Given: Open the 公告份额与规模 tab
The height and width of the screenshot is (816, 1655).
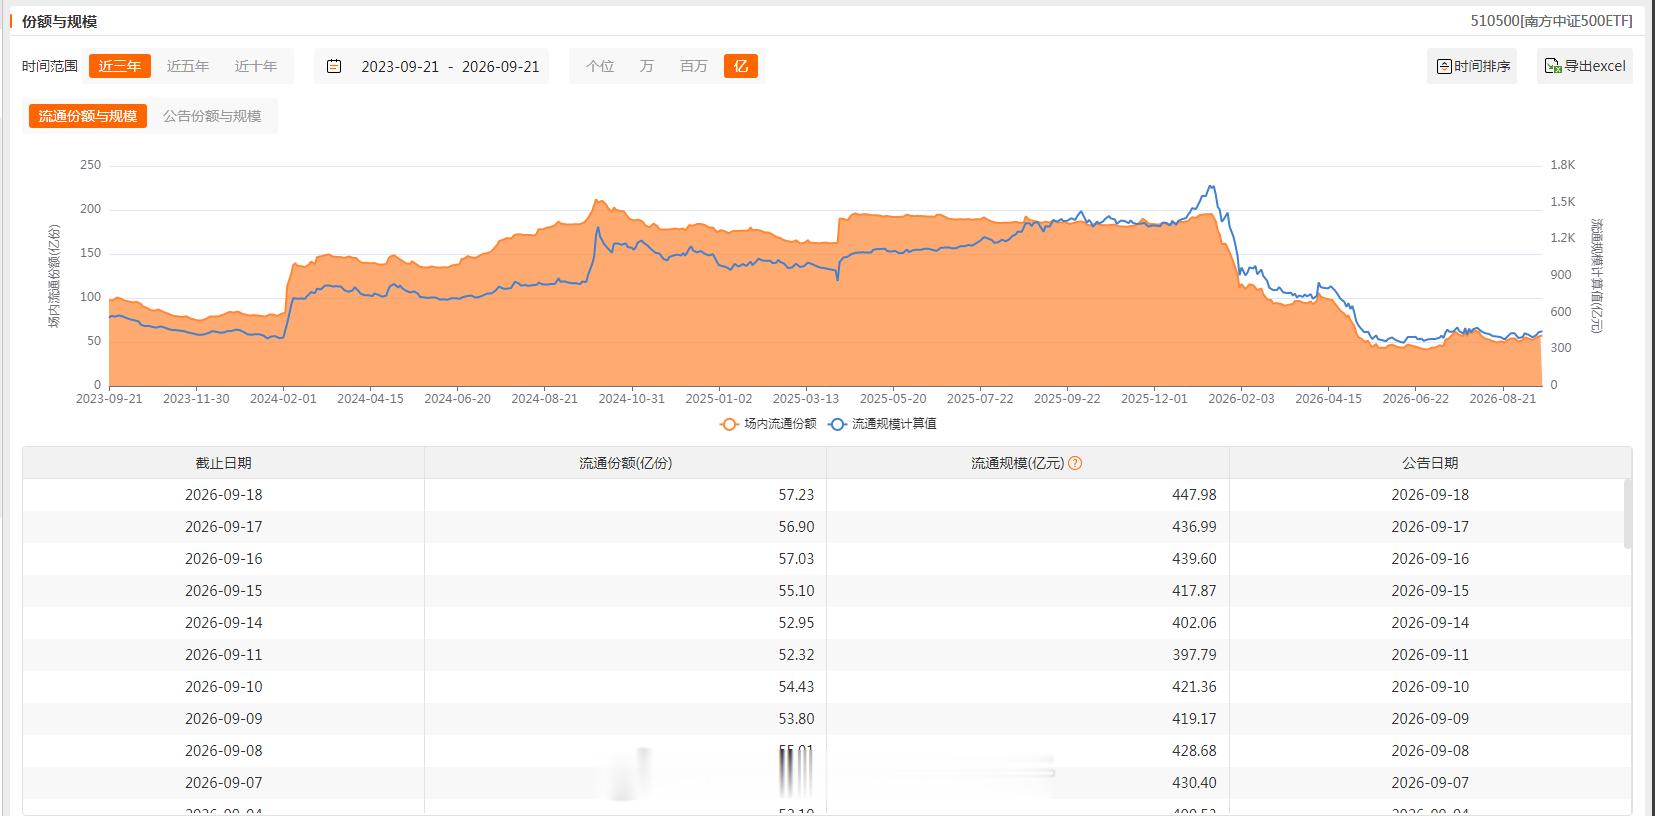Looking at the screenshot, I should [x=212, y=116].
